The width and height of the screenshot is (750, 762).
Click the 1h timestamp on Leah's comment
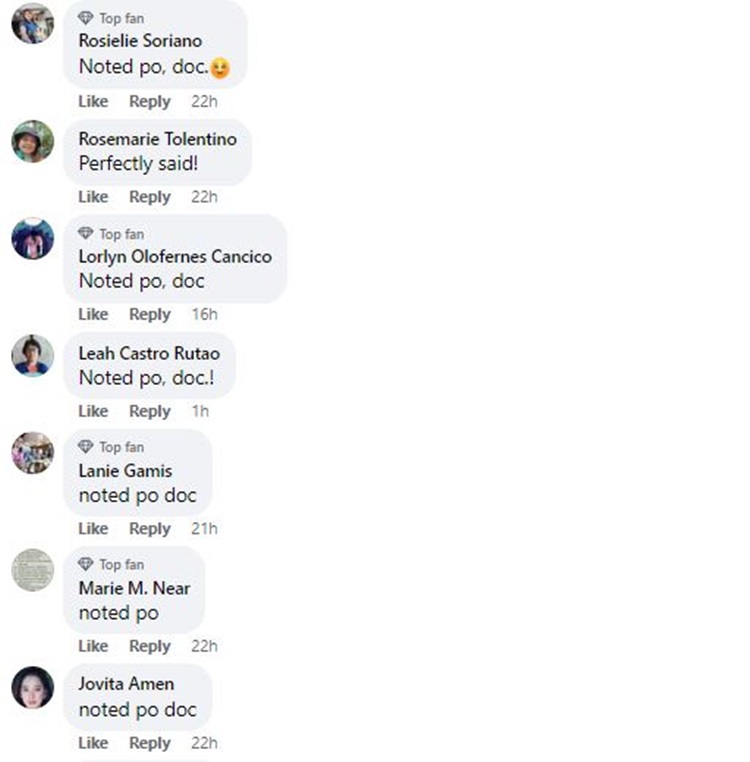click(200, 411)
